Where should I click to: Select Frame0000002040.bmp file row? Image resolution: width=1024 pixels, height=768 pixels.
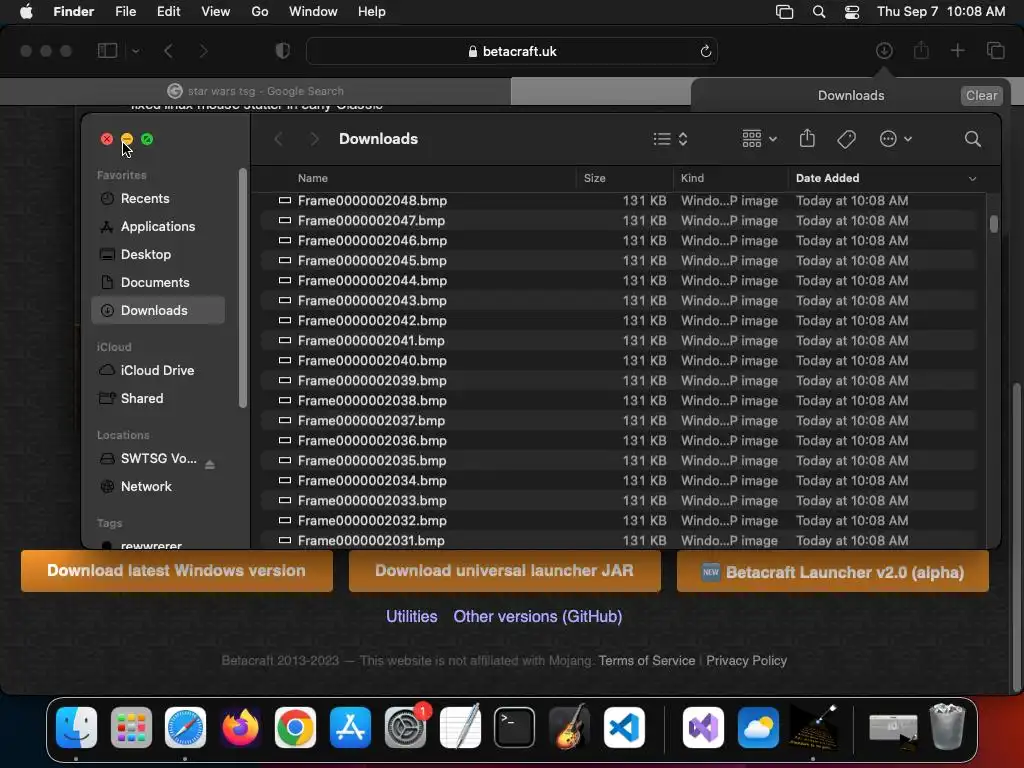(620, 360)
